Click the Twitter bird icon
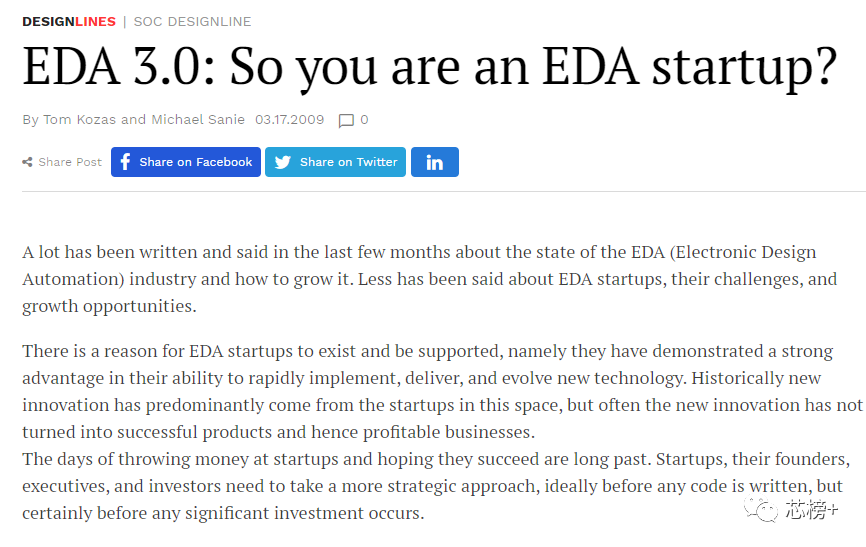This screenshot has width=866, height=547. [x=283, y=162]
